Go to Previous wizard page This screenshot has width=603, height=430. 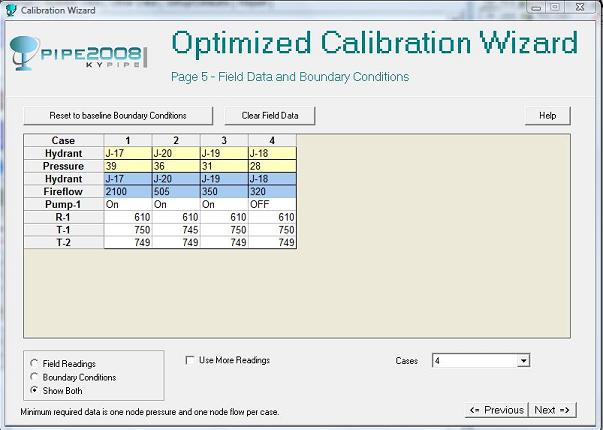pos(496,410)
